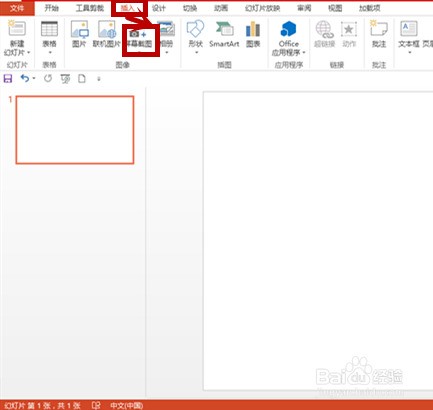Add a 批注 (comment)
Image resolution: width=433 pixels, height=410 pixels.
tap(379, 34)
